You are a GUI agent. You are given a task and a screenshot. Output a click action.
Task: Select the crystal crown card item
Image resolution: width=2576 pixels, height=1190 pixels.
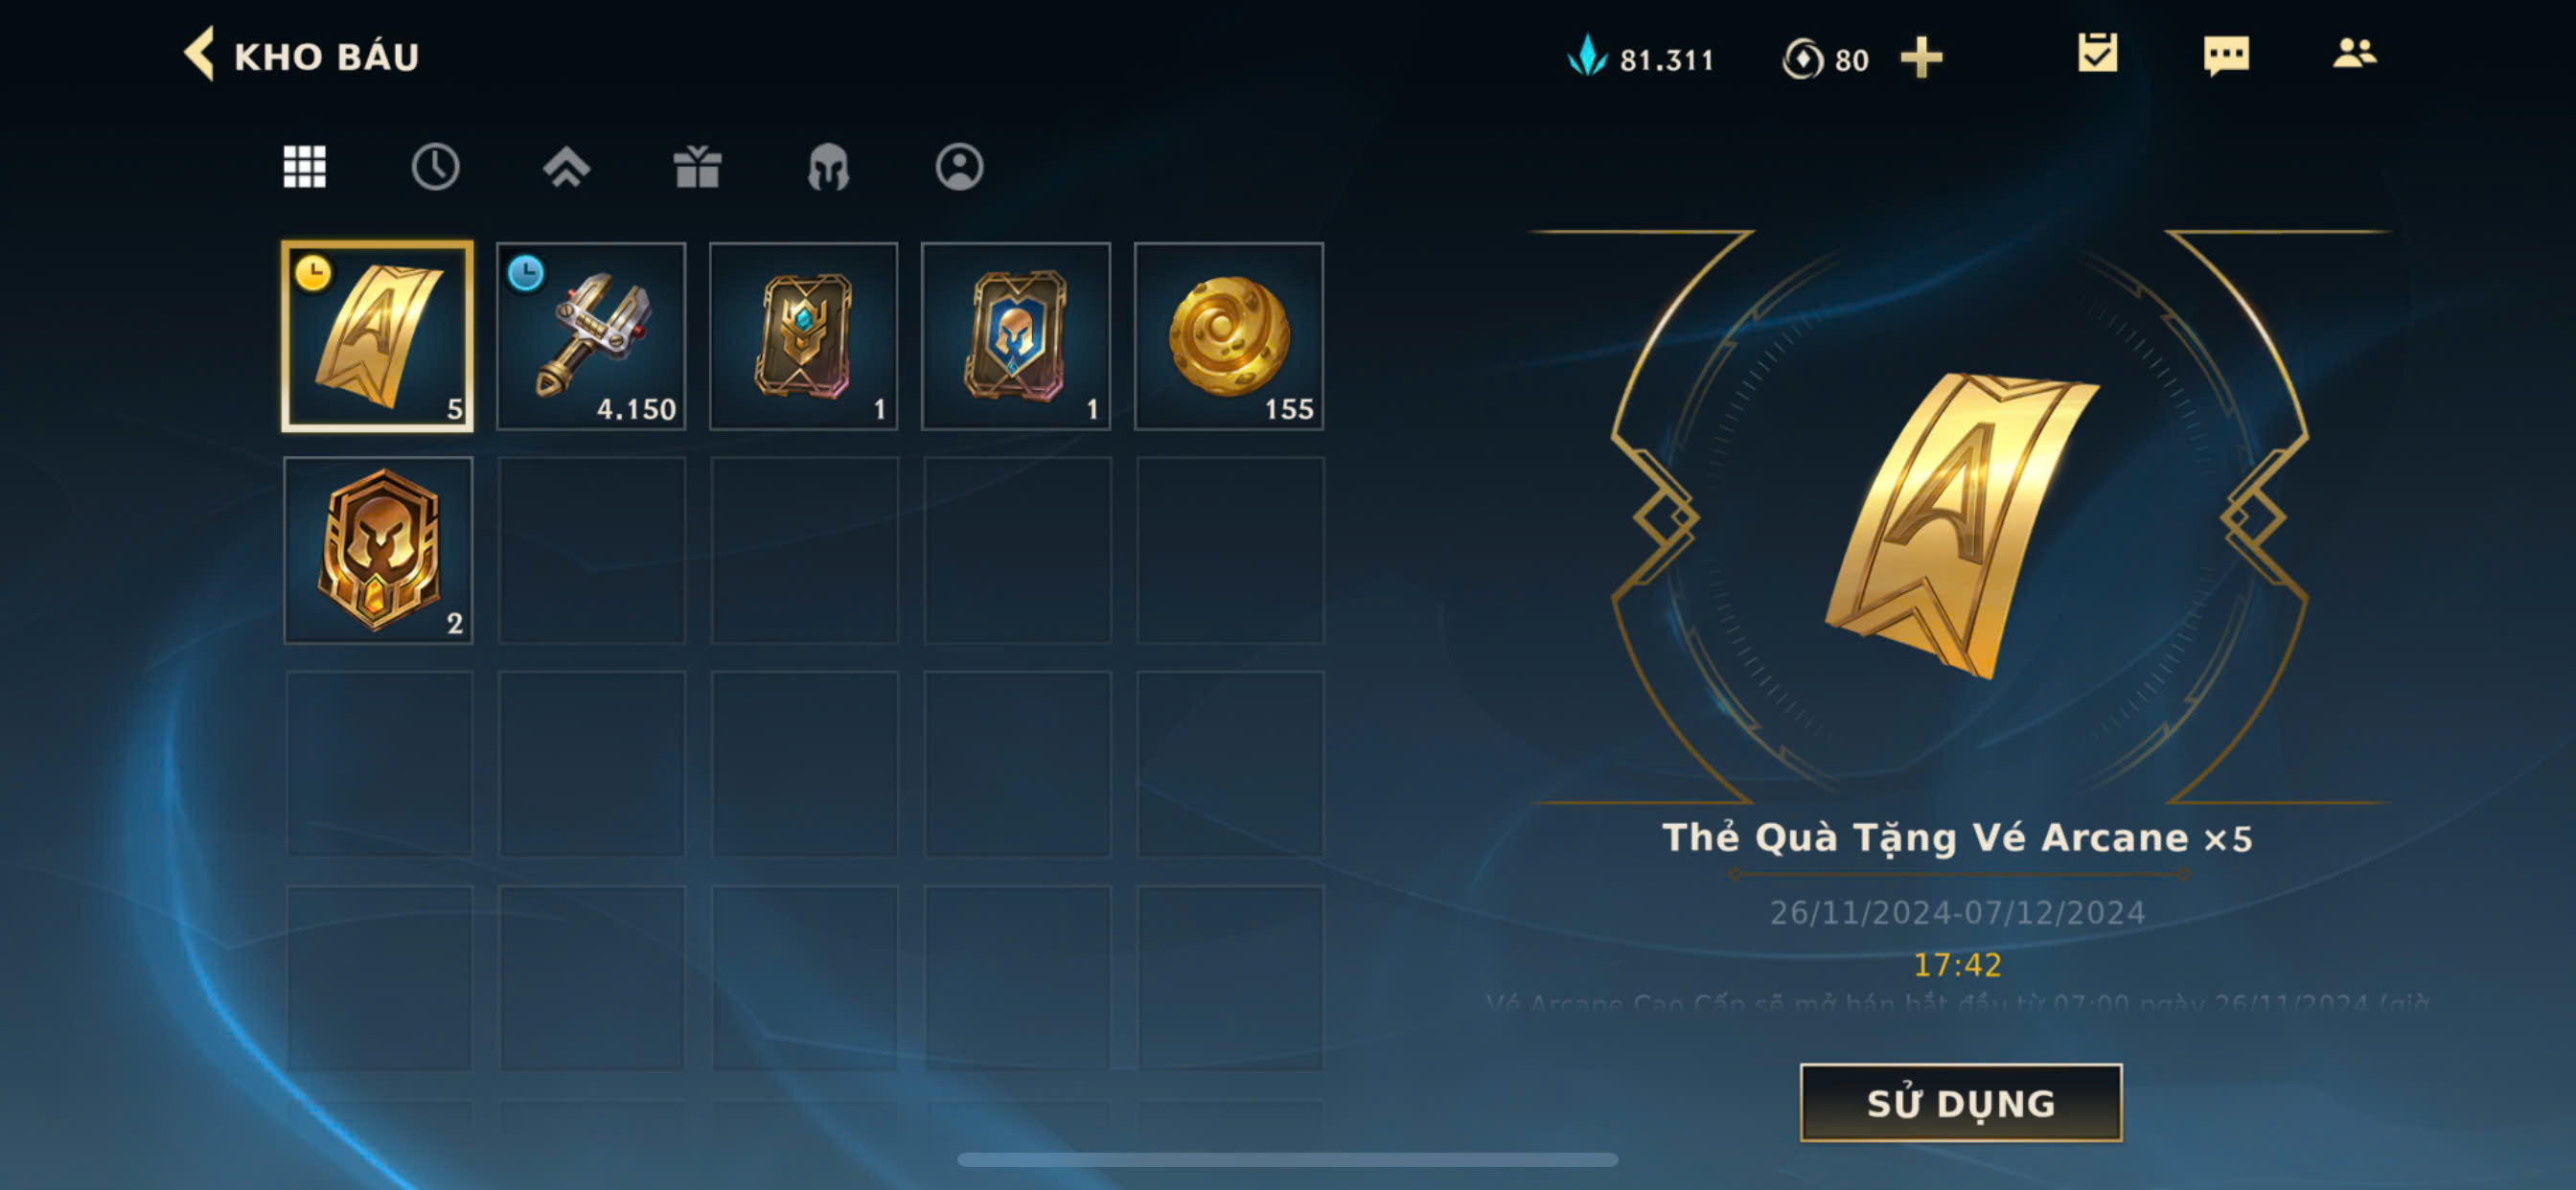(x=803, y=336)
